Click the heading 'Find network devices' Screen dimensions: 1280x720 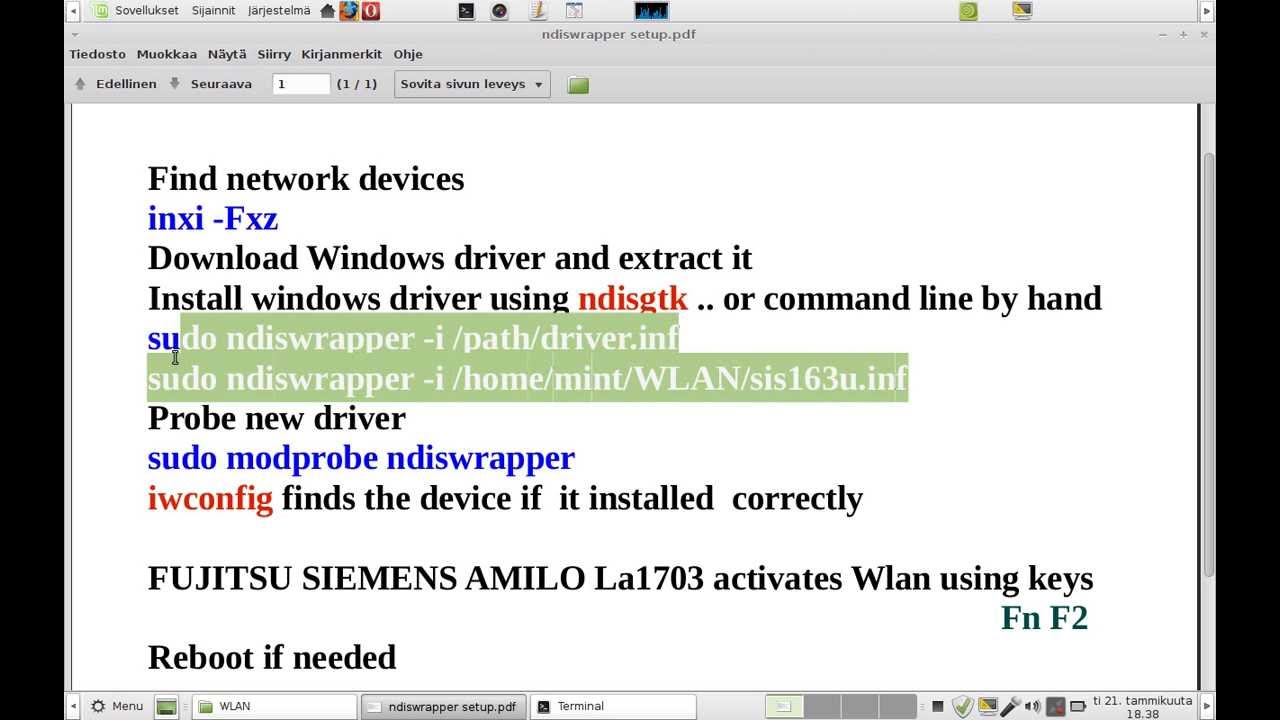click(306, 178)
